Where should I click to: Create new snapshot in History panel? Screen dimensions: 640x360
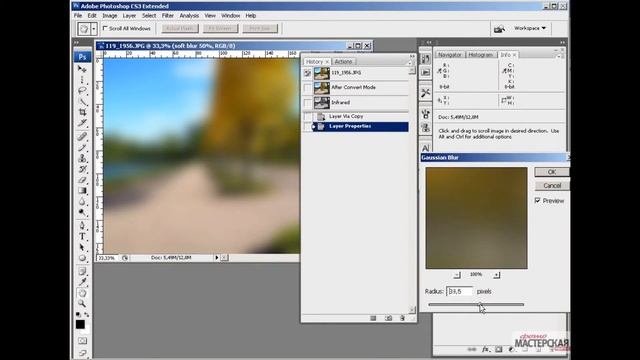pyautogui.click(x=388, y=318)
